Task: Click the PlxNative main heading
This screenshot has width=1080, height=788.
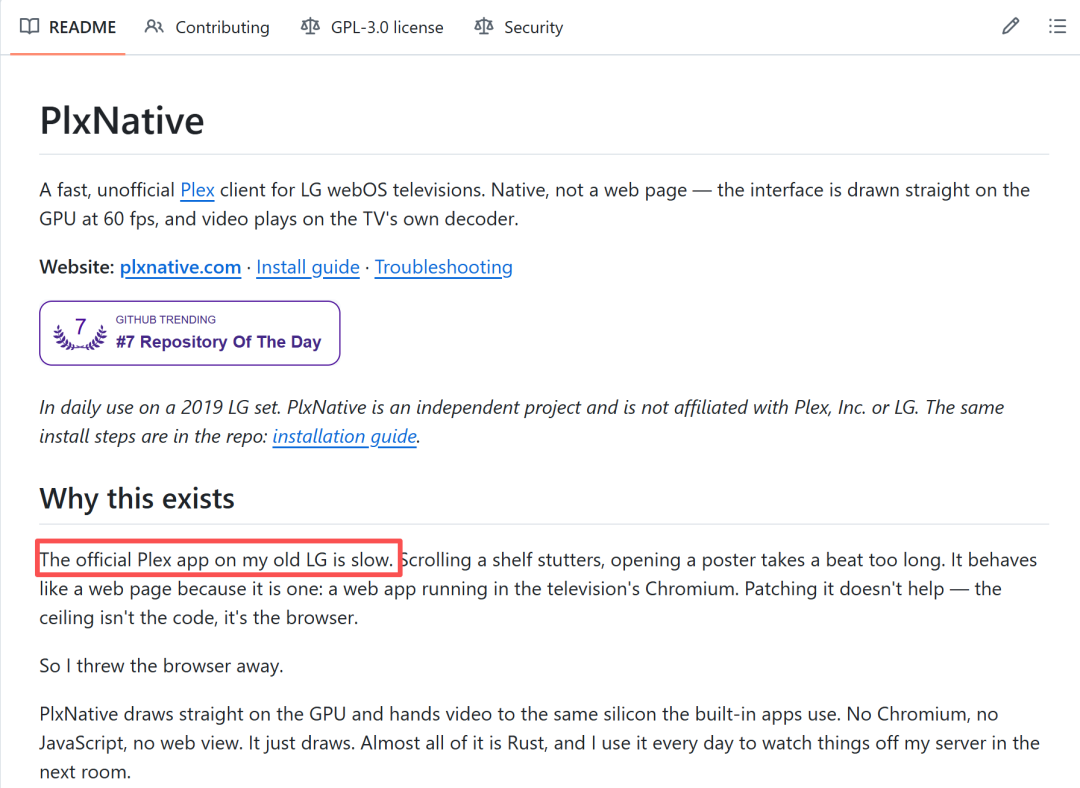Action: click(x=122, y=121)
